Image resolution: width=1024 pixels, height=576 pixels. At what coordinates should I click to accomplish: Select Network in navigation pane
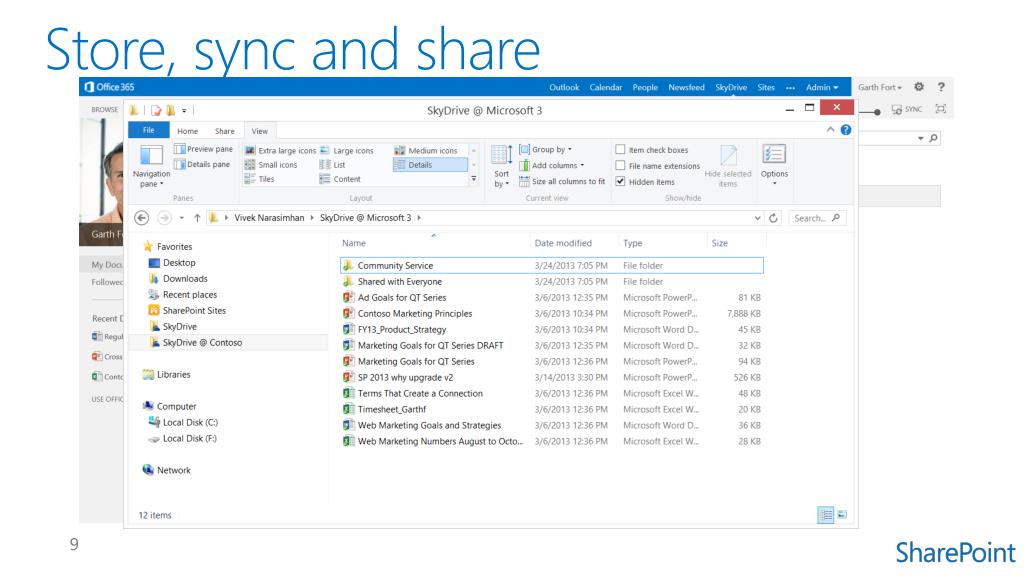[167, 470]
